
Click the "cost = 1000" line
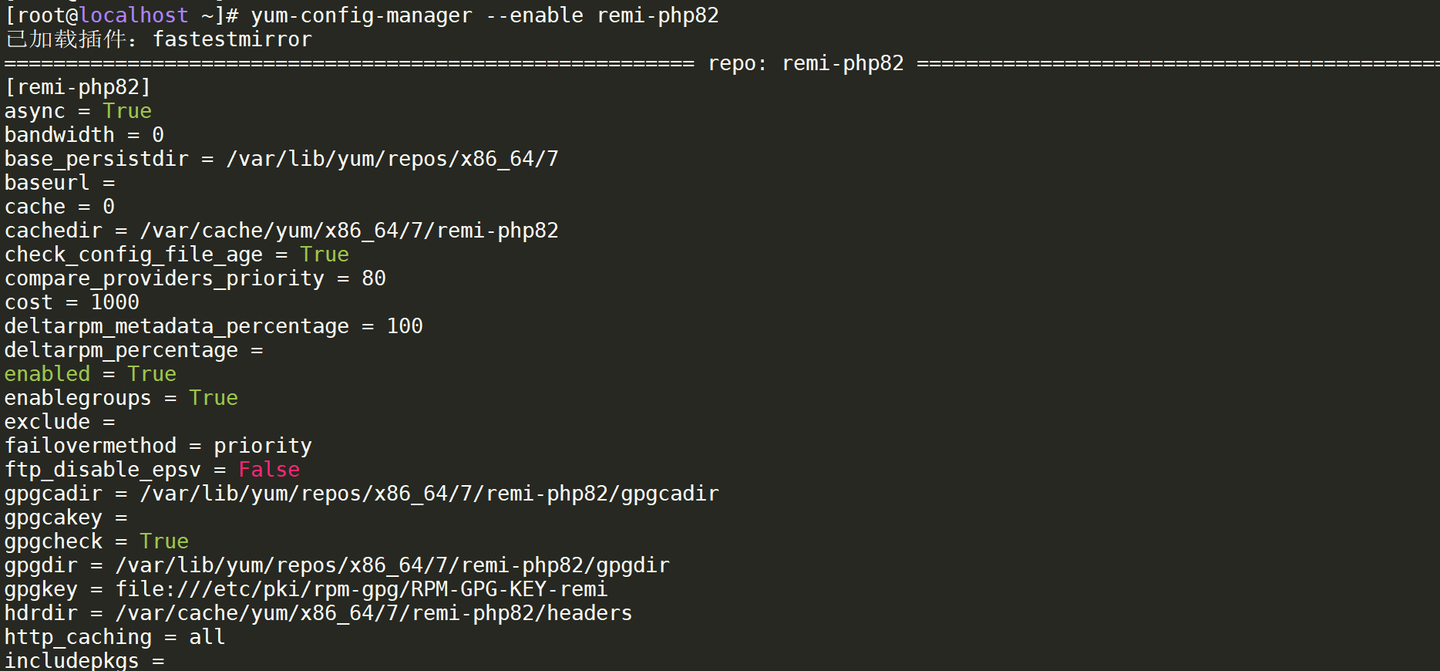(72, 302)
